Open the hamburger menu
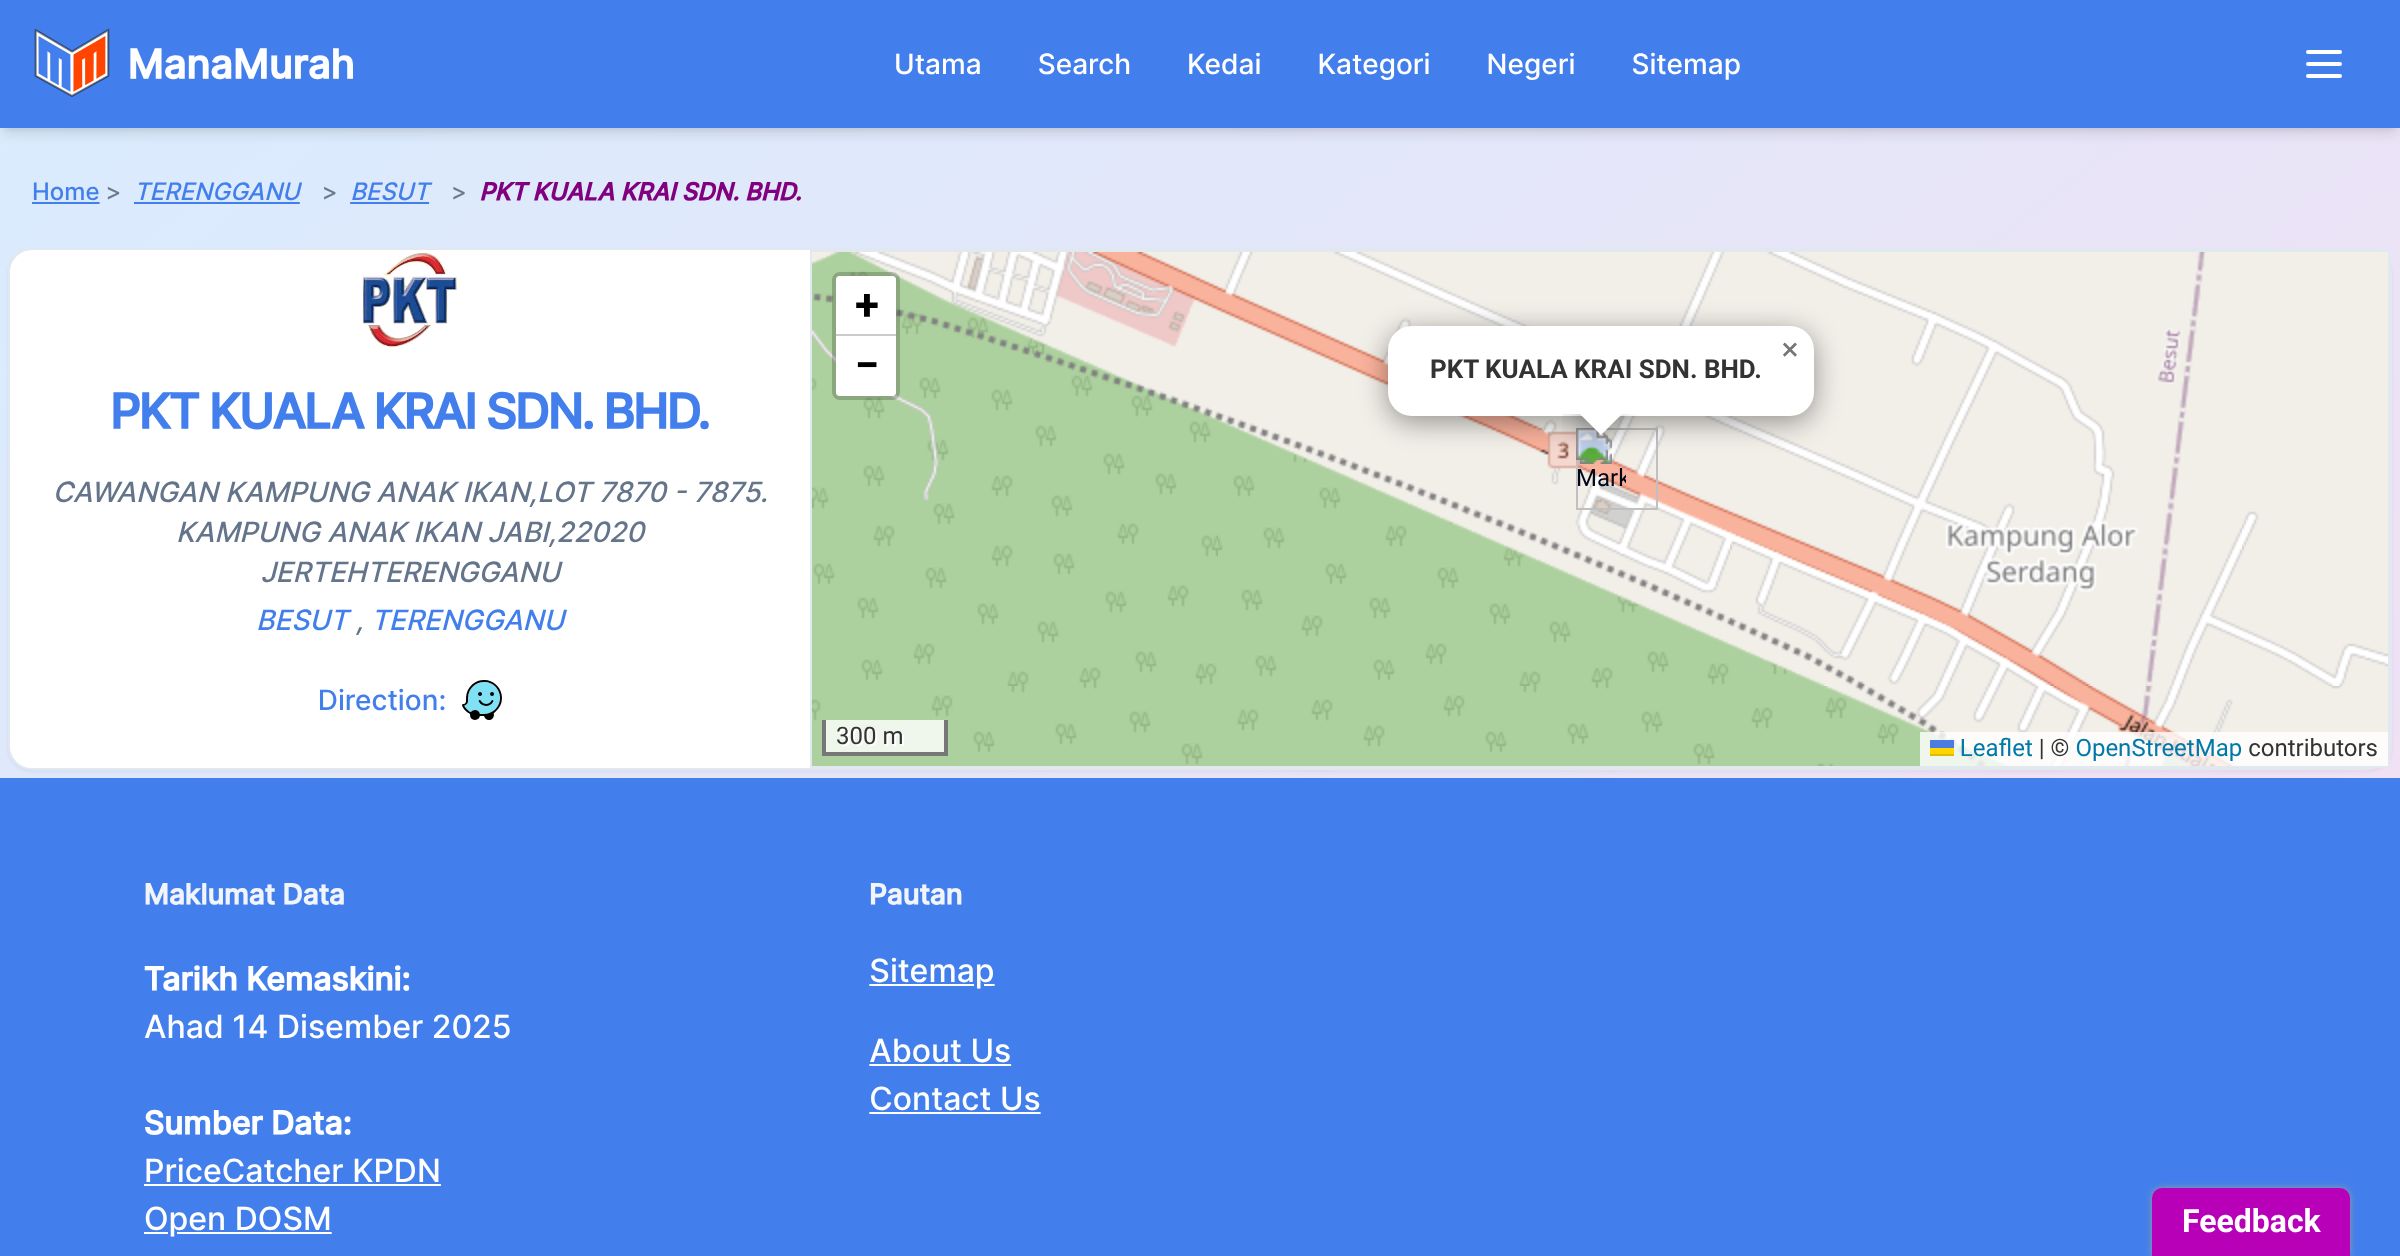The height and width of the screenshot is (1256, 2400). (x=2323, y=64)
